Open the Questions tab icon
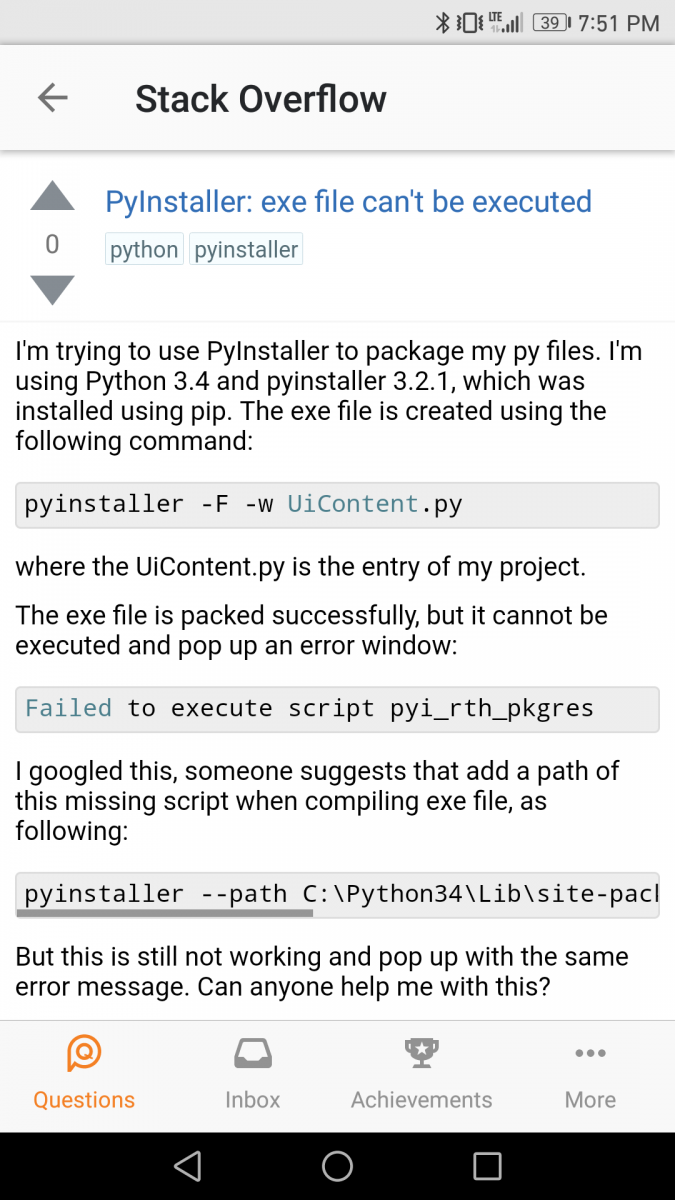This screenshot has width=675, height=1200. pos(84,1053)
